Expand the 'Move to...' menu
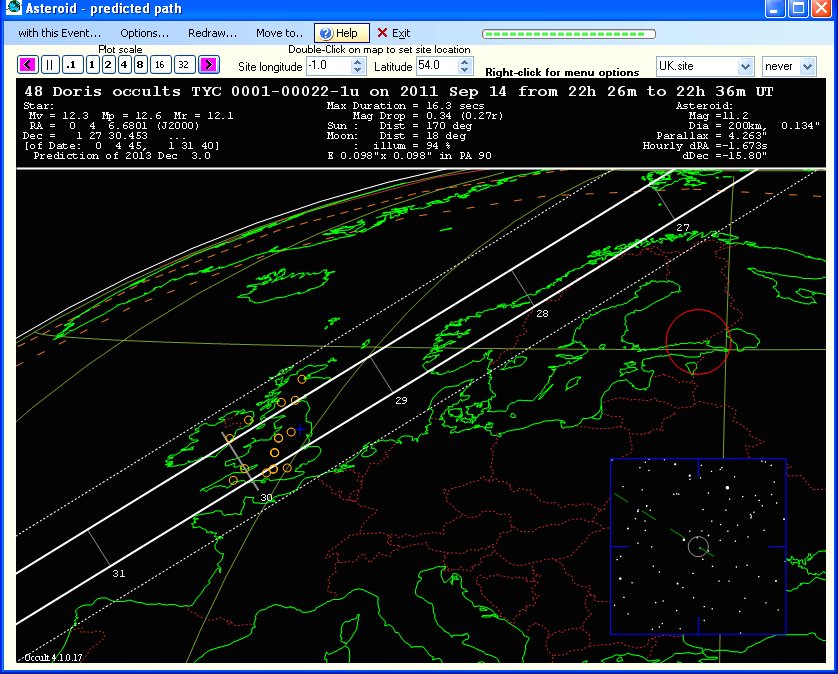 pos(280,33)
